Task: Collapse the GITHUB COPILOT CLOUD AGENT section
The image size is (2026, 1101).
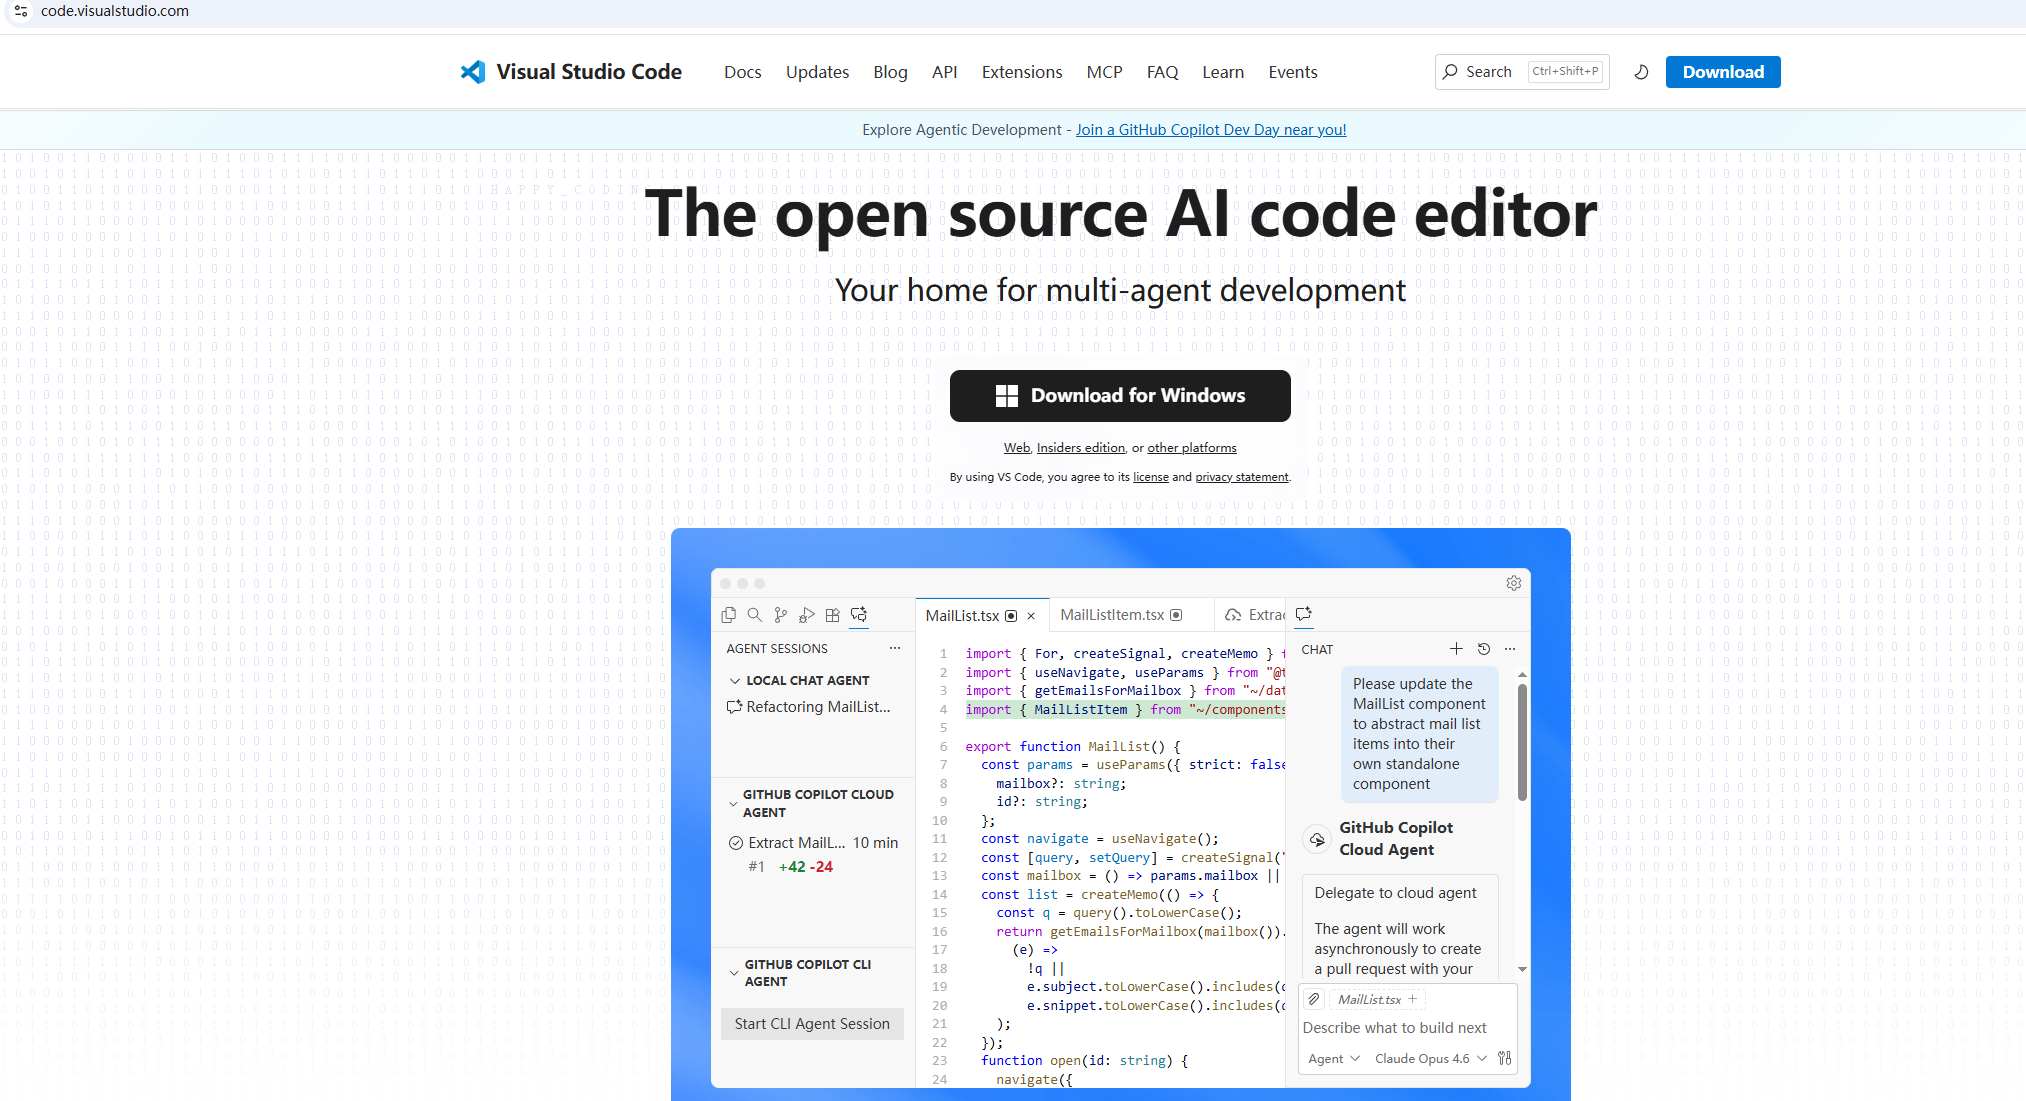Action: (x=734, y=803)
